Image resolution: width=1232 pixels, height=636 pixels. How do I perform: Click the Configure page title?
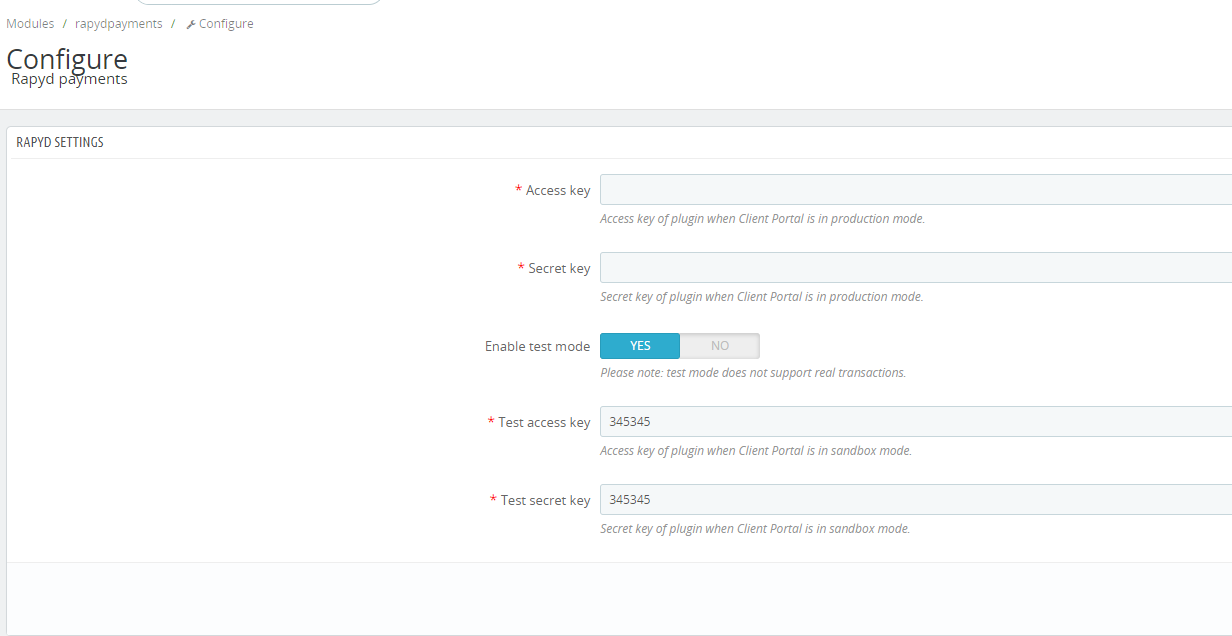[x=67, y=59]
